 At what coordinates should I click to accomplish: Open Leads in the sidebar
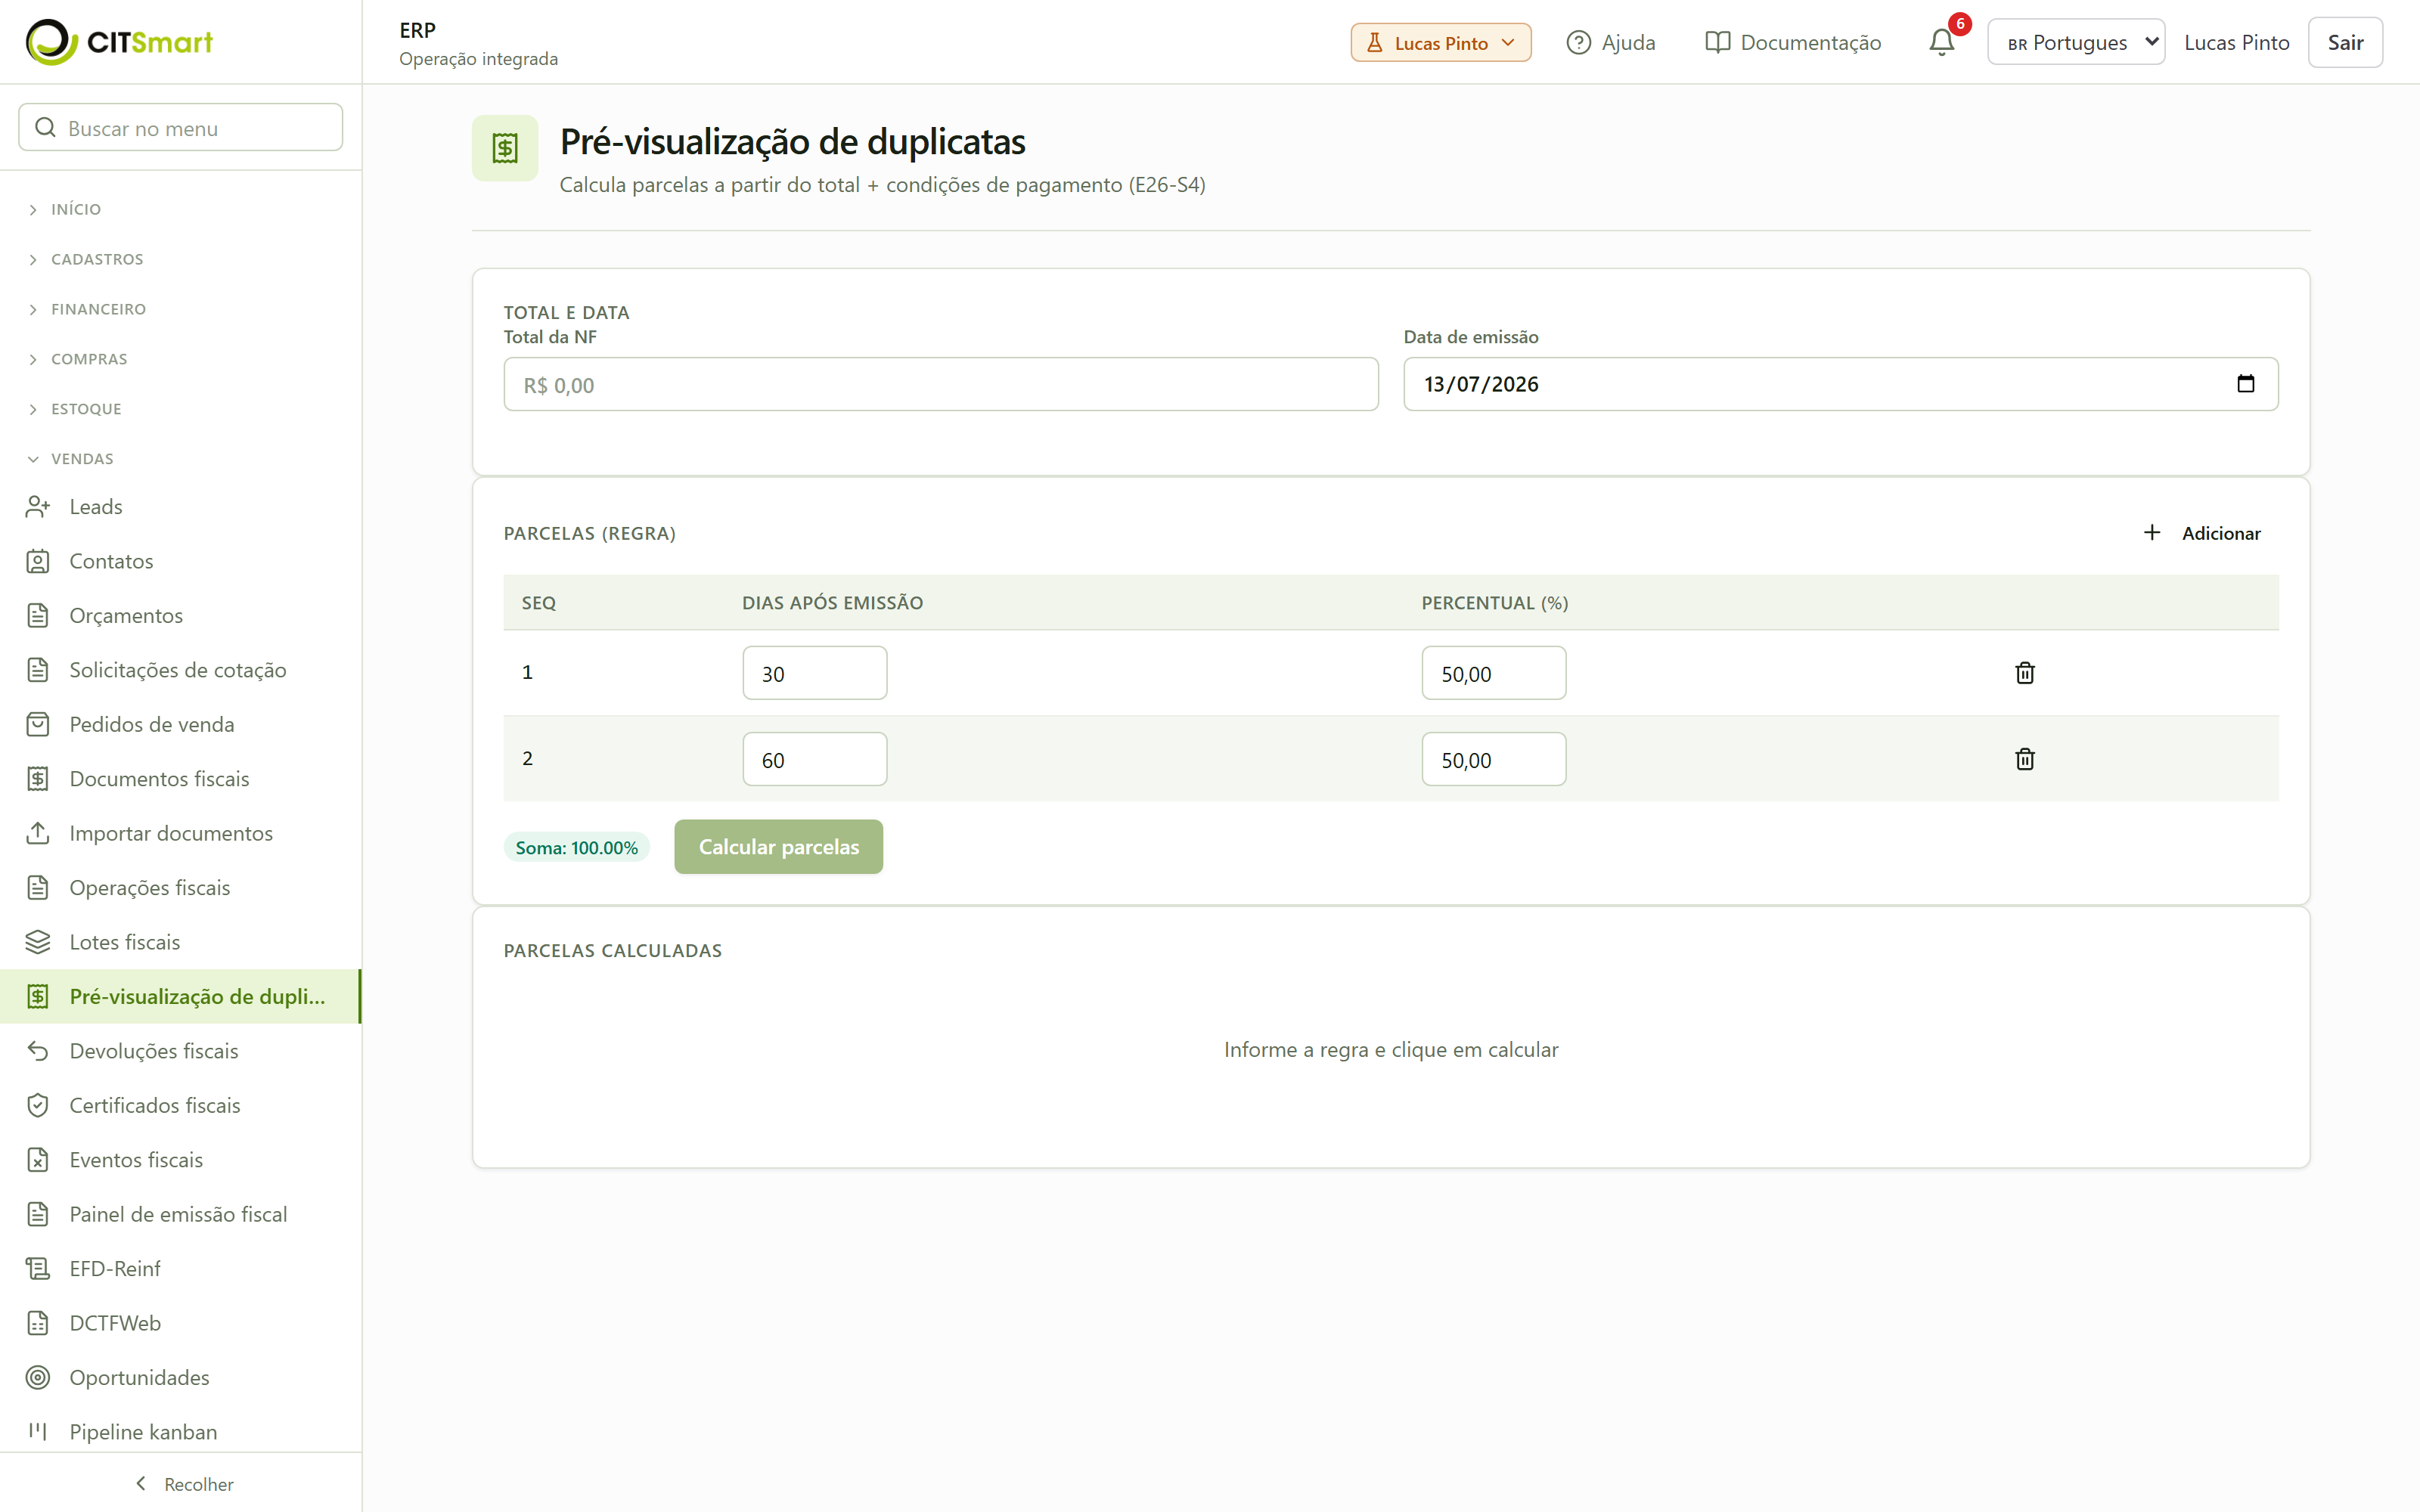click(181, 507)
